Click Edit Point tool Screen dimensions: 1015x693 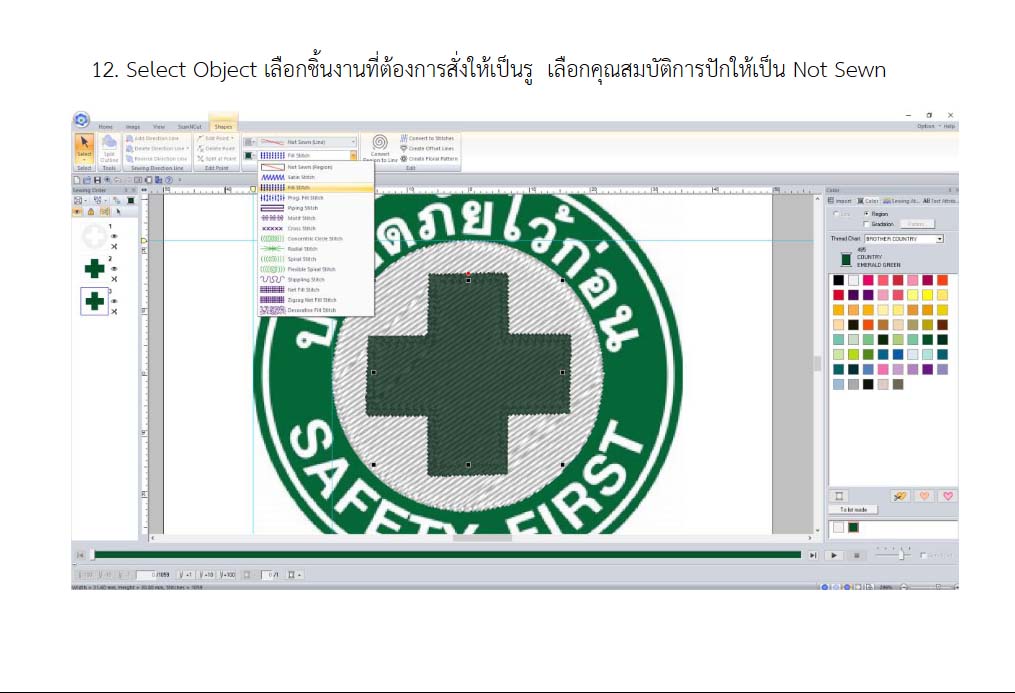point(215,138)
